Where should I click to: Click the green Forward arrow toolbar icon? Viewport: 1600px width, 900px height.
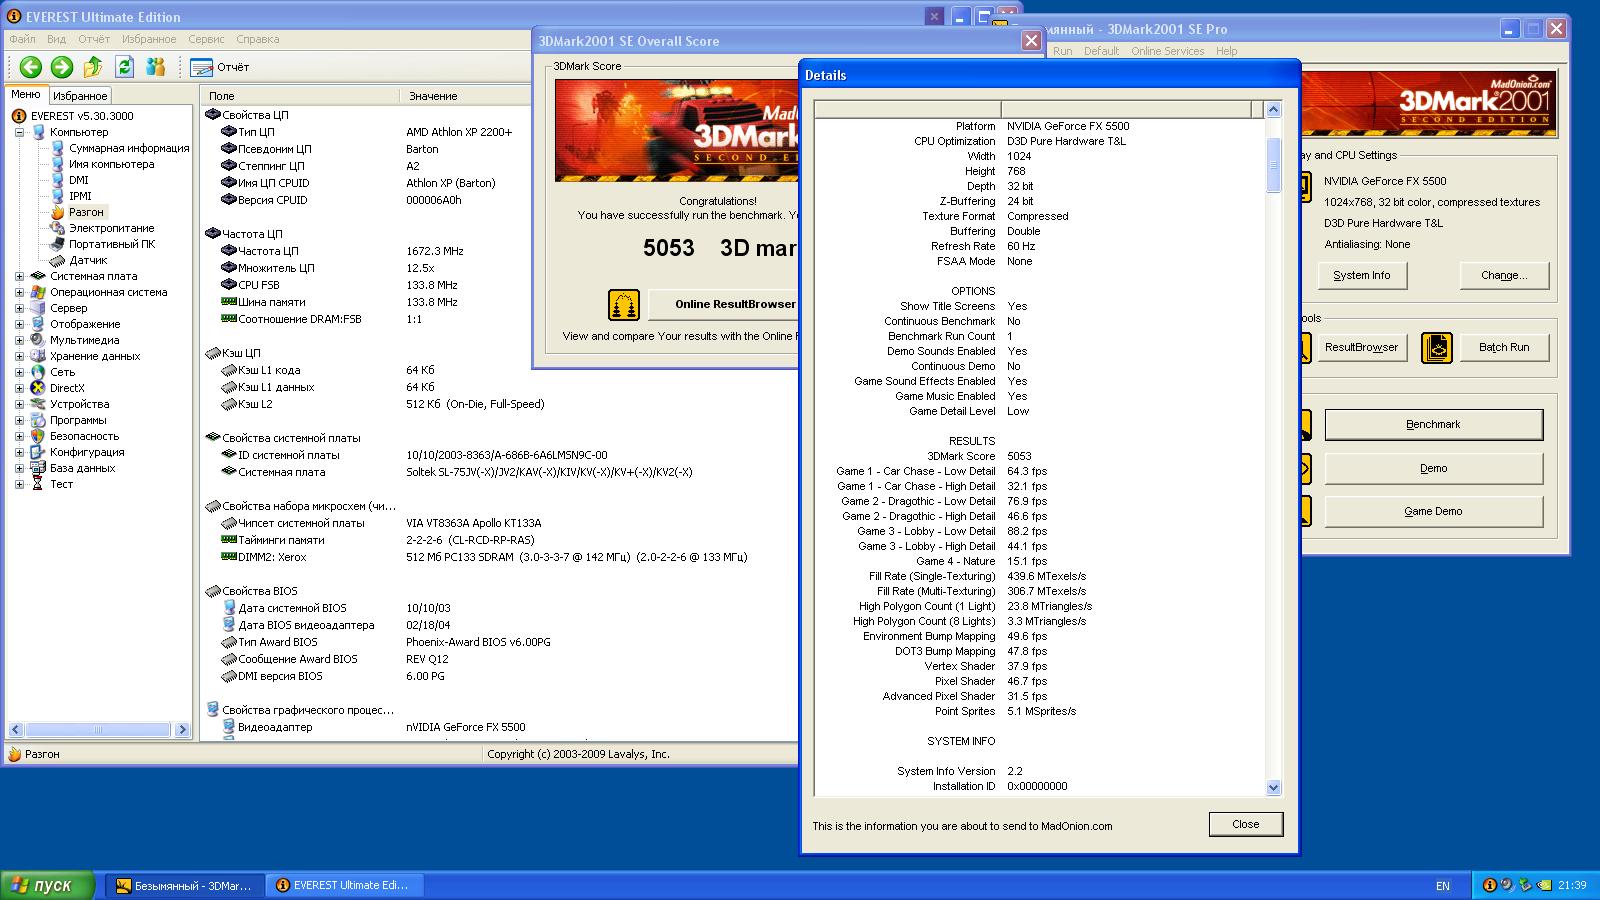(x=62, y=67)
